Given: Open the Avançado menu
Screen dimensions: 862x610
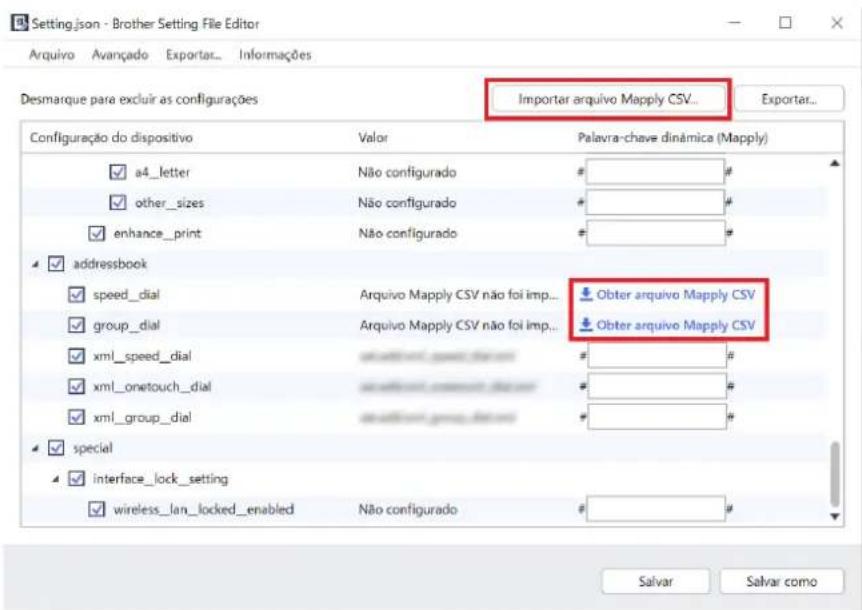Looking at the screenshot, I should pyautogui.click(x=120, y=55).
